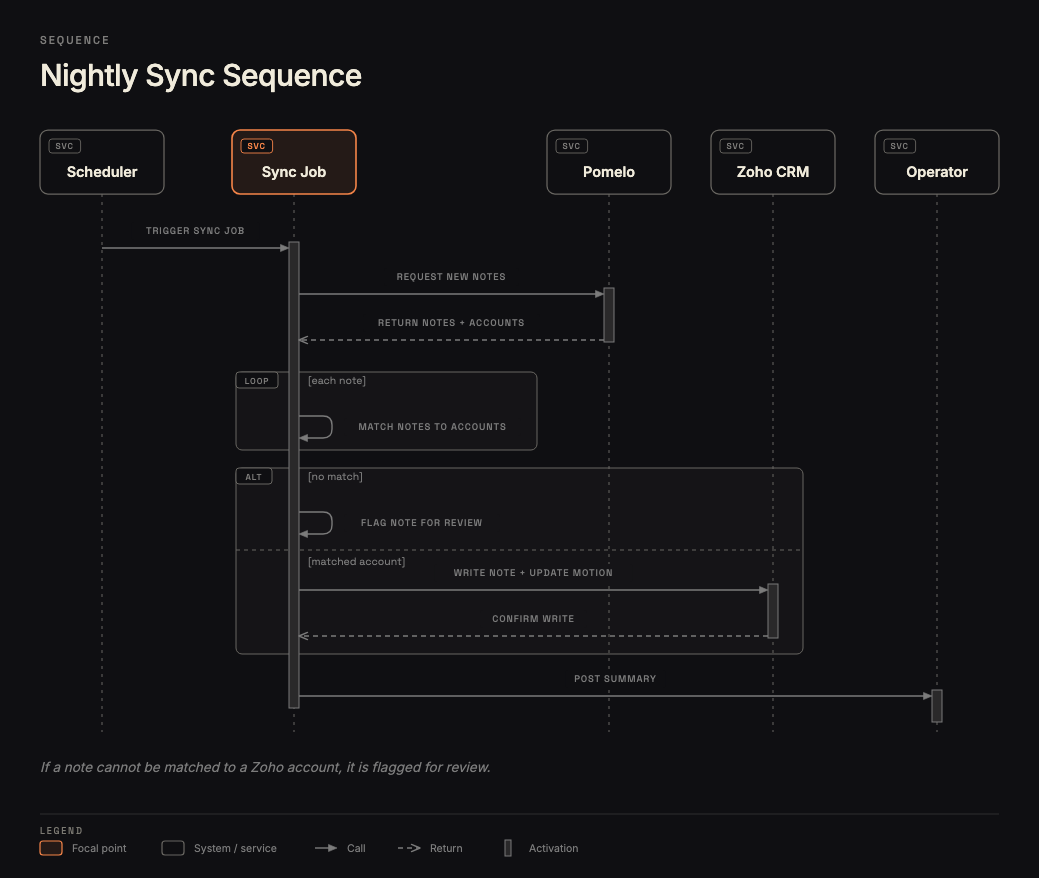1039x878 pixels.
Task: Click the '[each note]' loop condition
Action: point(337,380)
